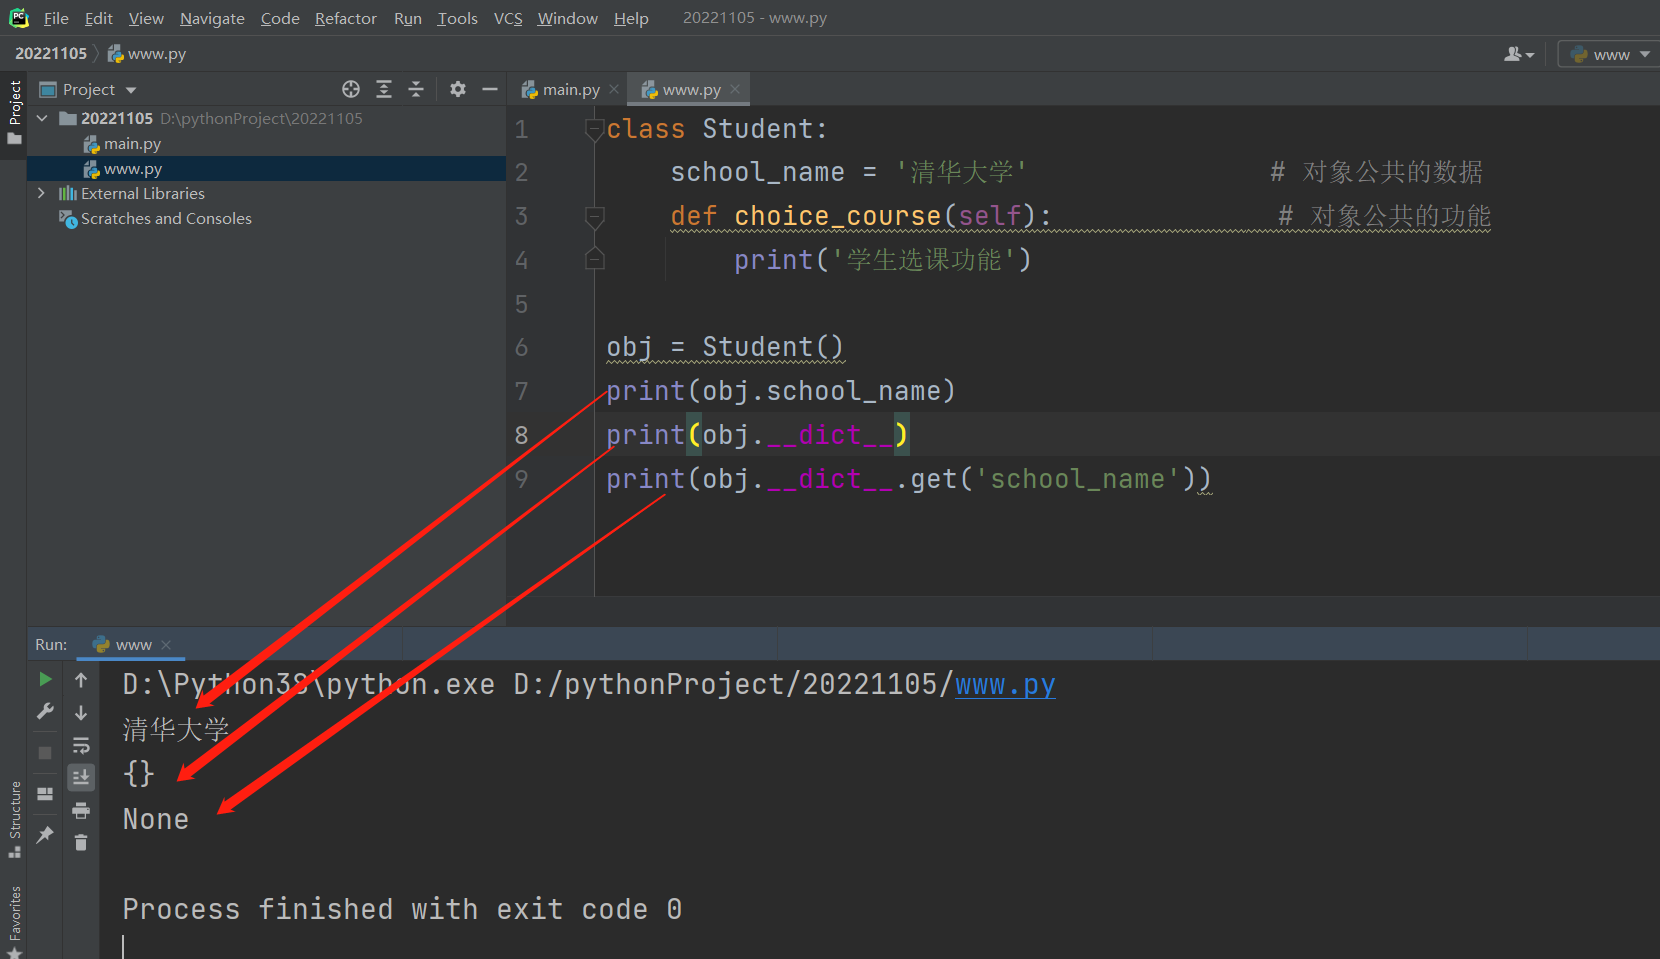Close the www run tab
This screenshot has height=959, width=1660.
166,645
